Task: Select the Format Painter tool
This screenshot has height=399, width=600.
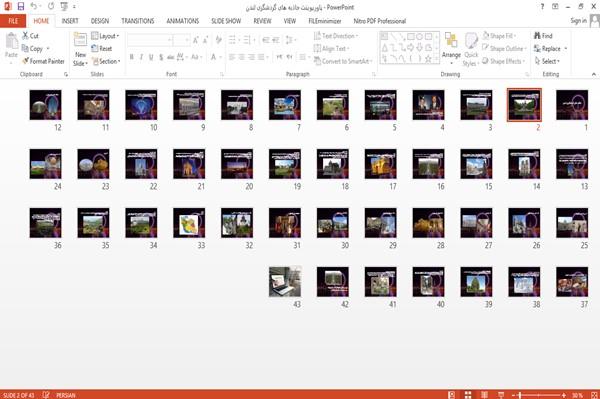Action: click(x=43, y=61)
